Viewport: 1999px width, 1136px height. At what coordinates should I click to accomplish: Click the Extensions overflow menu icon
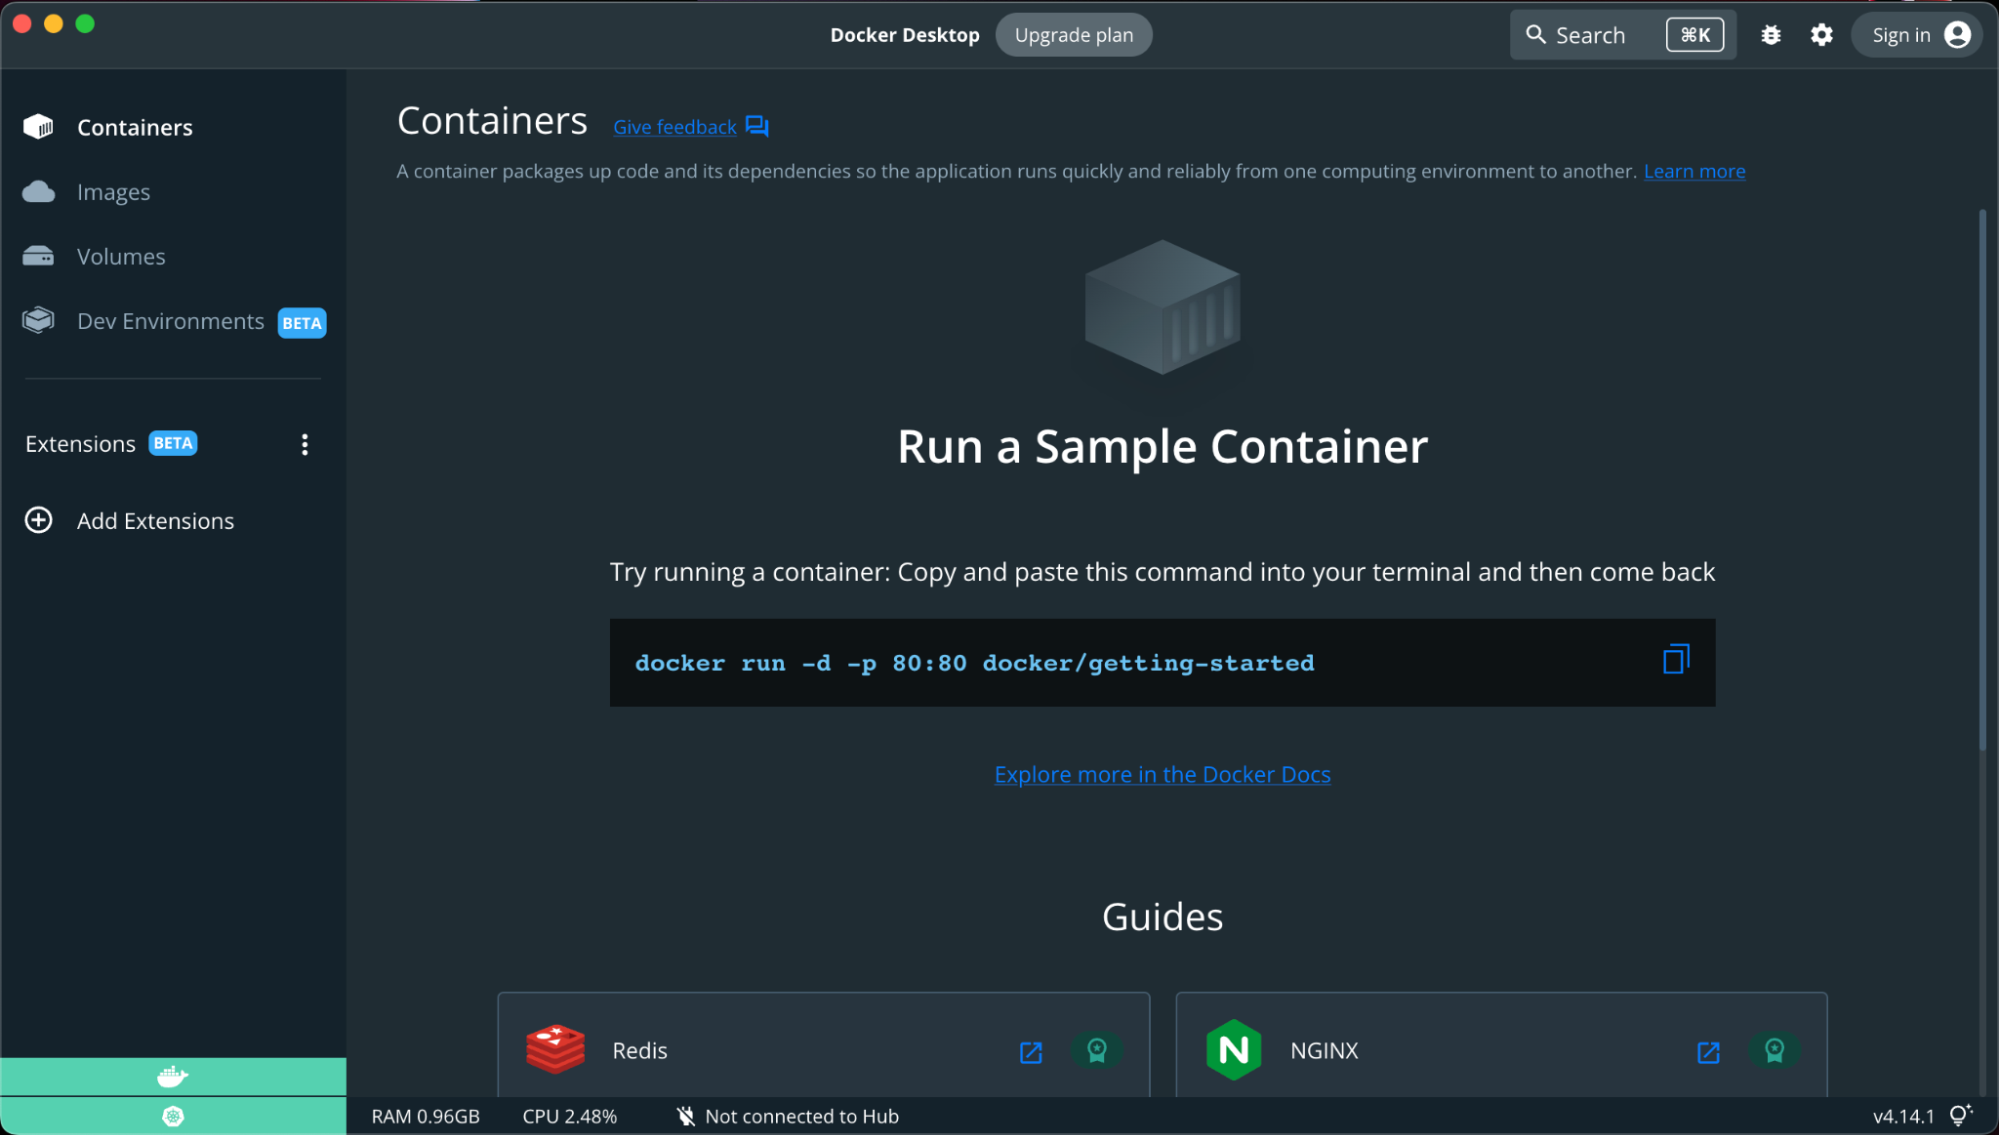pos(305,442)
